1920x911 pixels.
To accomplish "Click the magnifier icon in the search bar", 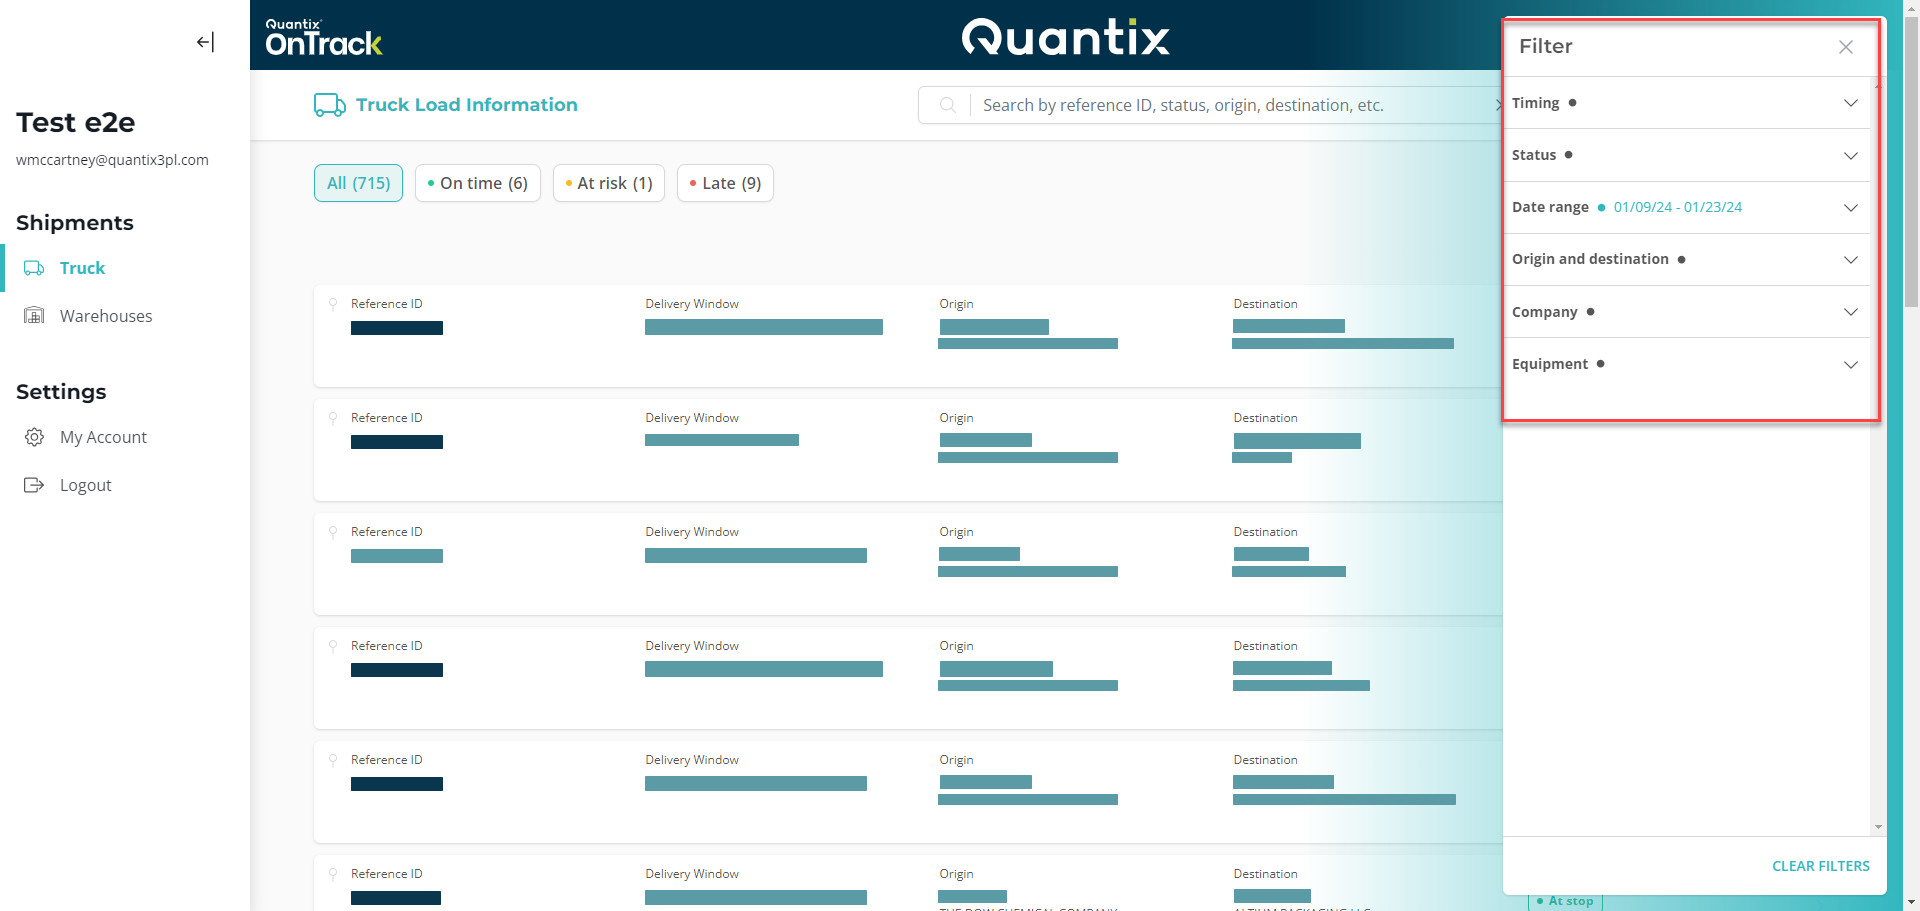I will 947,105.
